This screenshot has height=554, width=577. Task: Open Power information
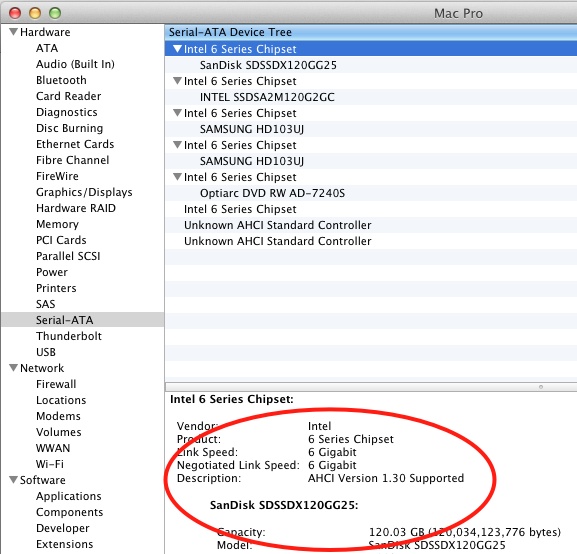[x=52, y=272]
